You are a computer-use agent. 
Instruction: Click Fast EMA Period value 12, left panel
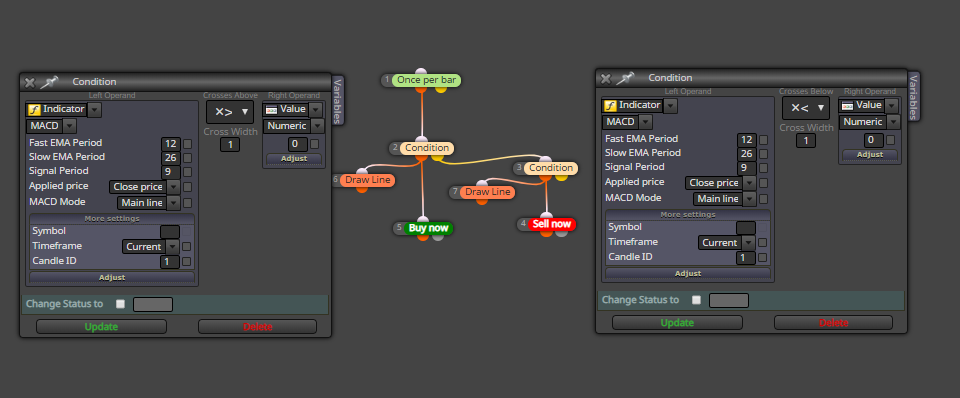tap(171, 144)
